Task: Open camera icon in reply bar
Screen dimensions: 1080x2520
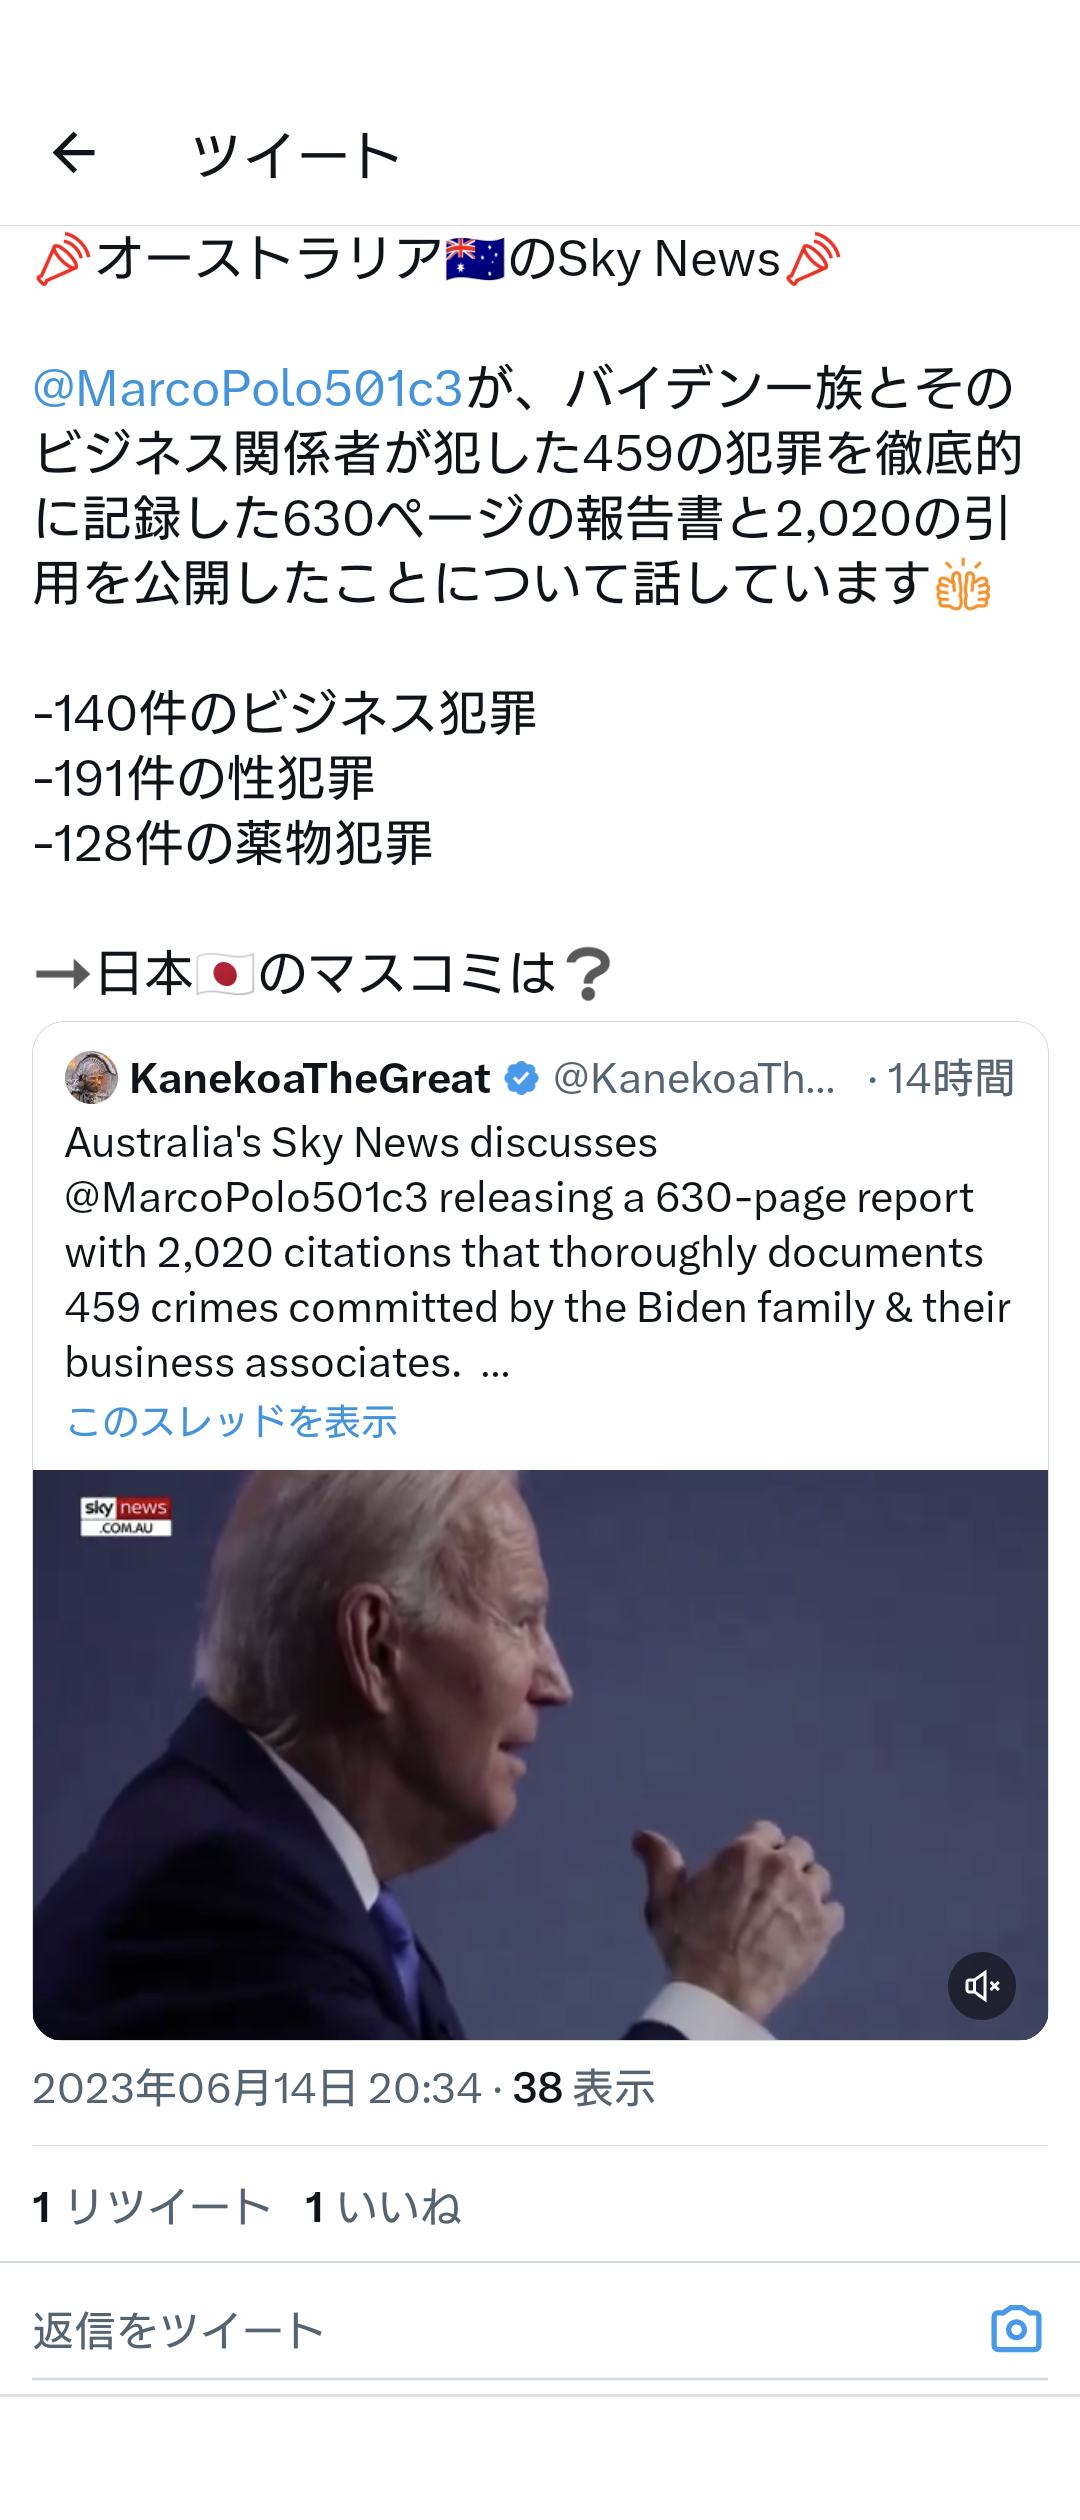Action: pos(1016,2329)
